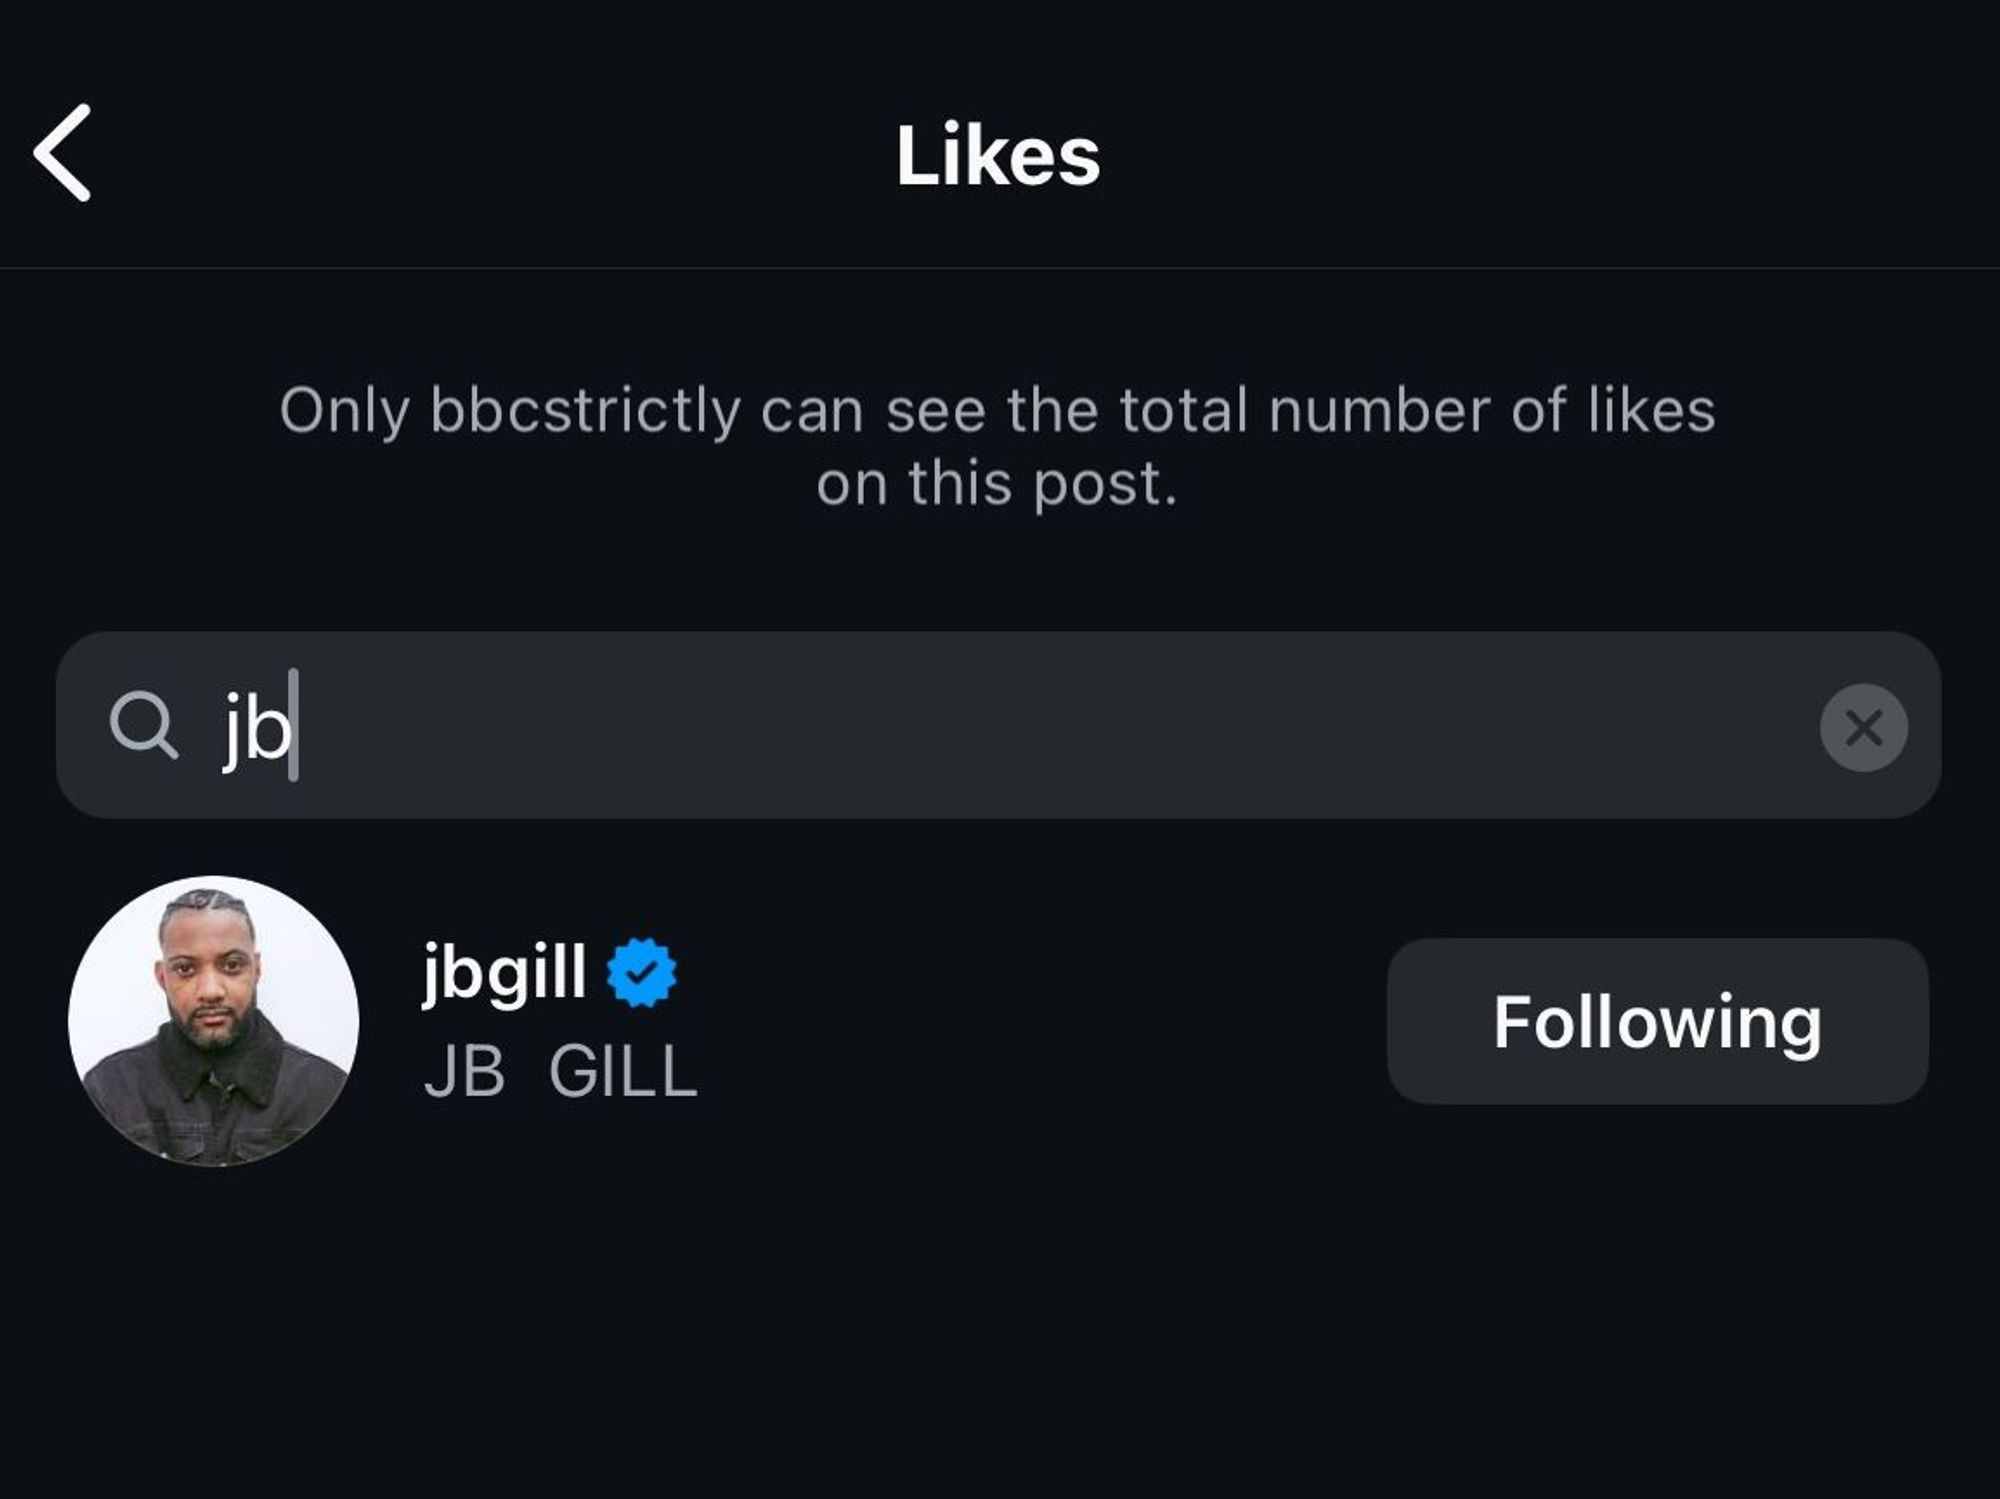Screen dimensions: 2000x1499
Task: Click the empty space in the jbgill result row
Action: tap(1040, 1021)
